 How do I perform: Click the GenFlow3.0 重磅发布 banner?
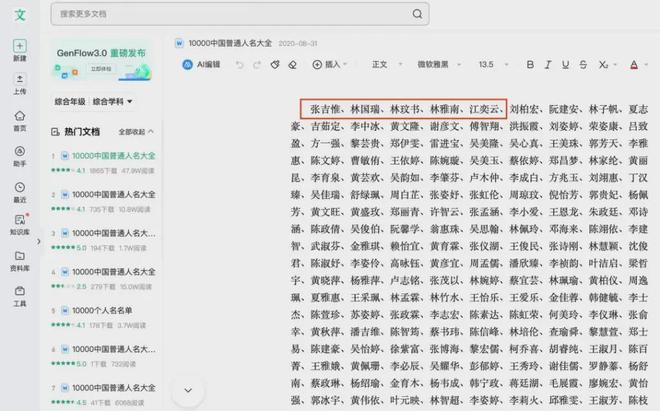(x=102, y=61)
